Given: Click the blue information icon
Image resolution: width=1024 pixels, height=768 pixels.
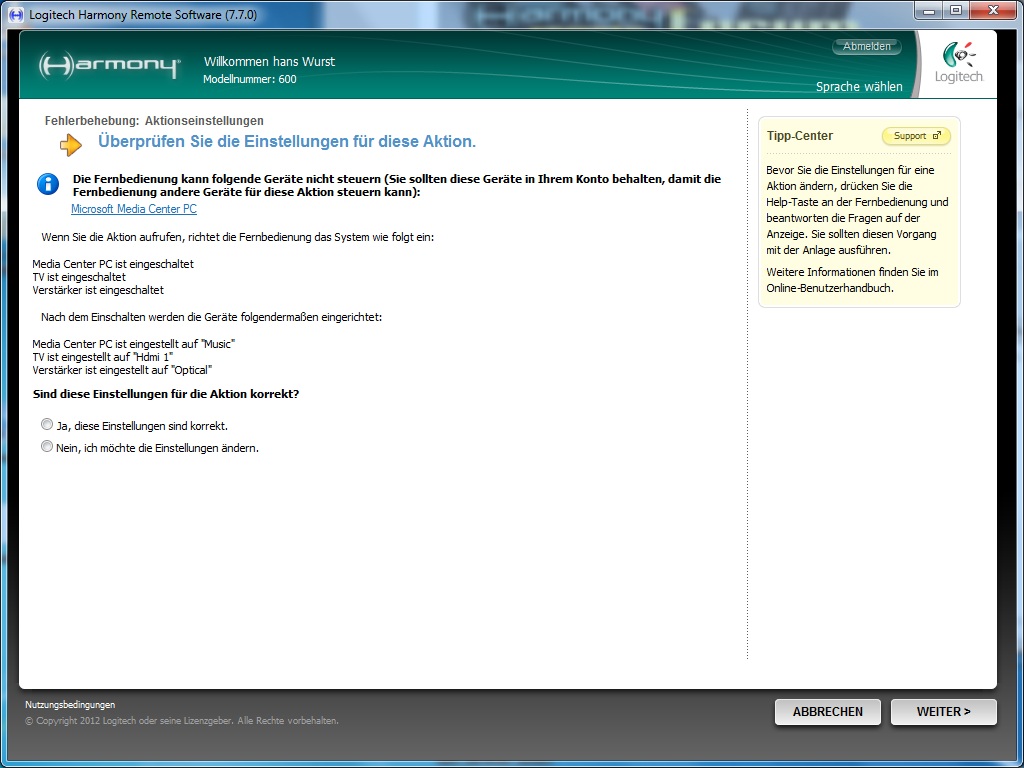Looking at the screenshot, I should point(47,183).
